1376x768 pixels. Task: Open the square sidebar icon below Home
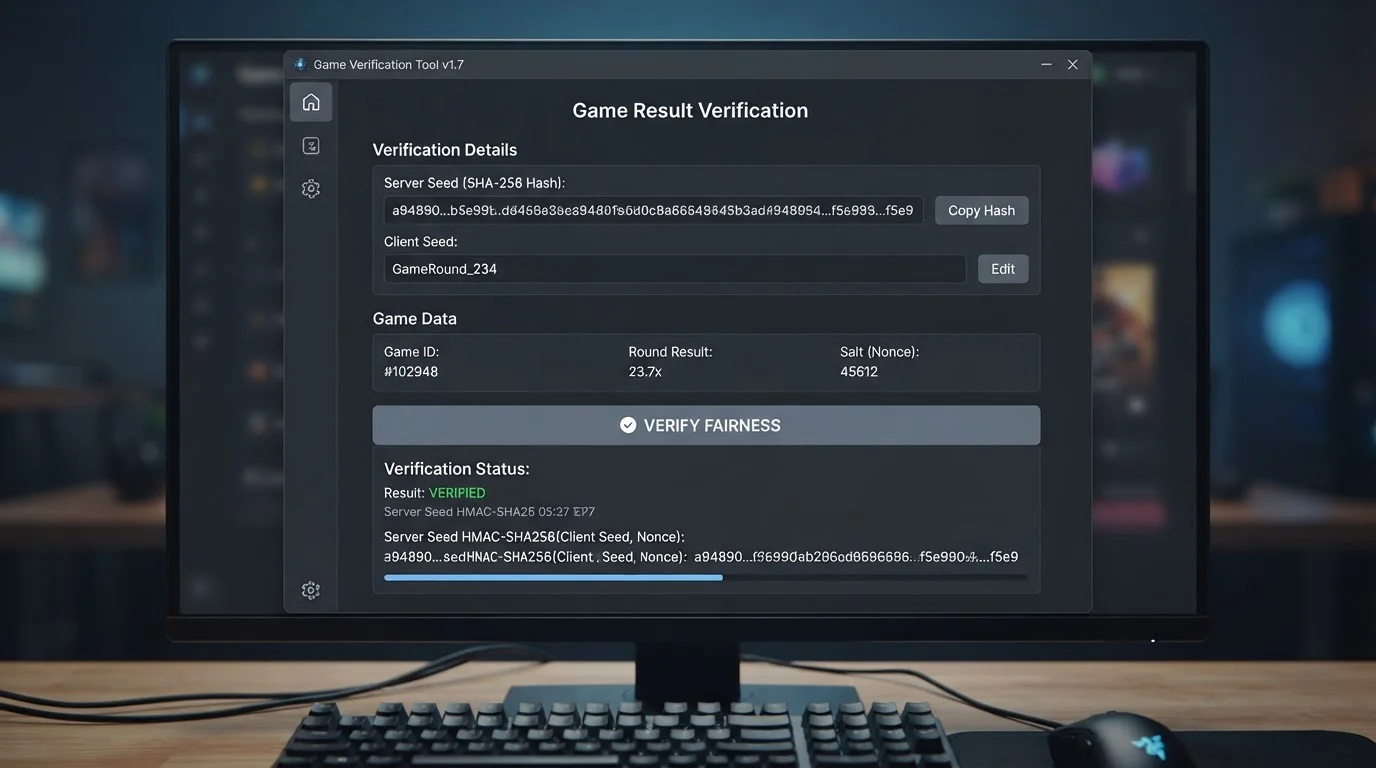click(x=311, y=146)
